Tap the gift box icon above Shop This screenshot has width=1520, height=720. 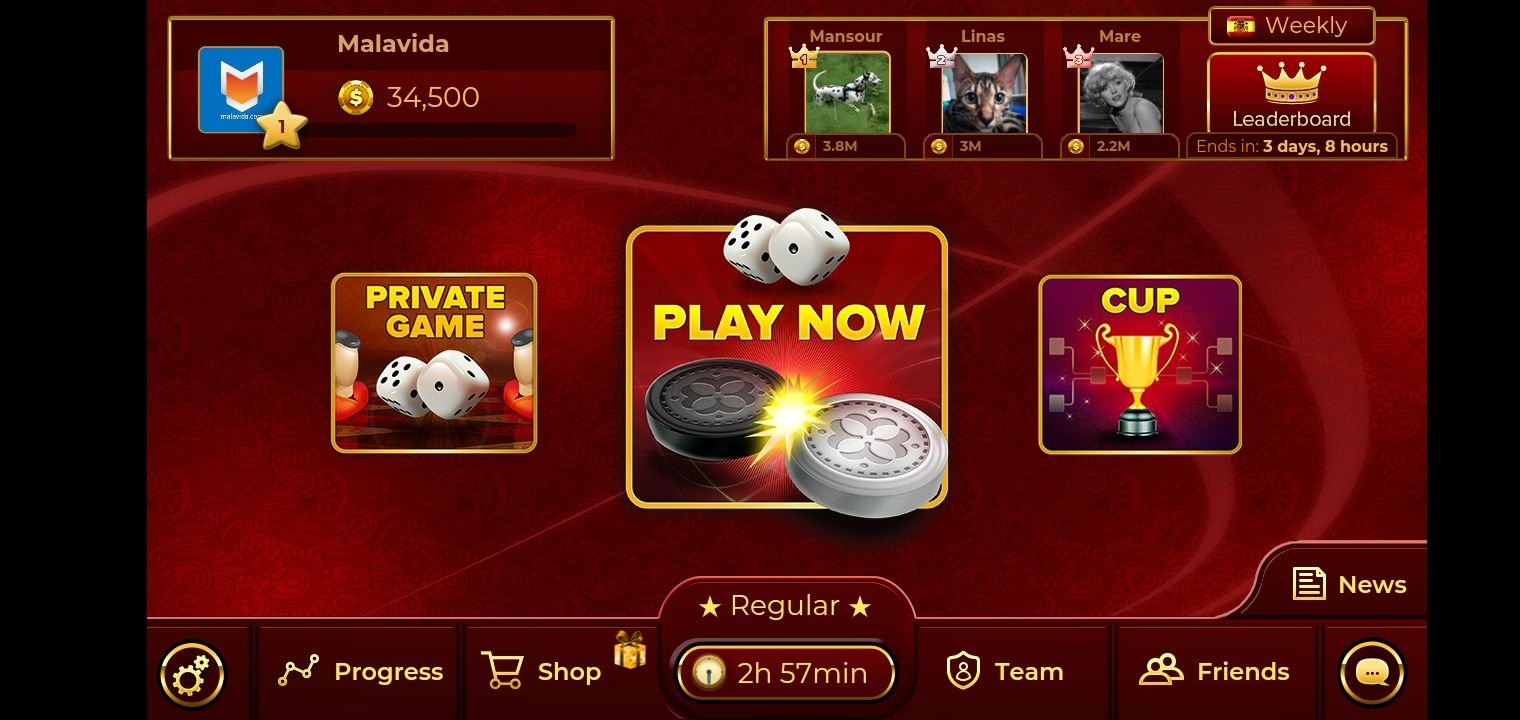(630, 650)
